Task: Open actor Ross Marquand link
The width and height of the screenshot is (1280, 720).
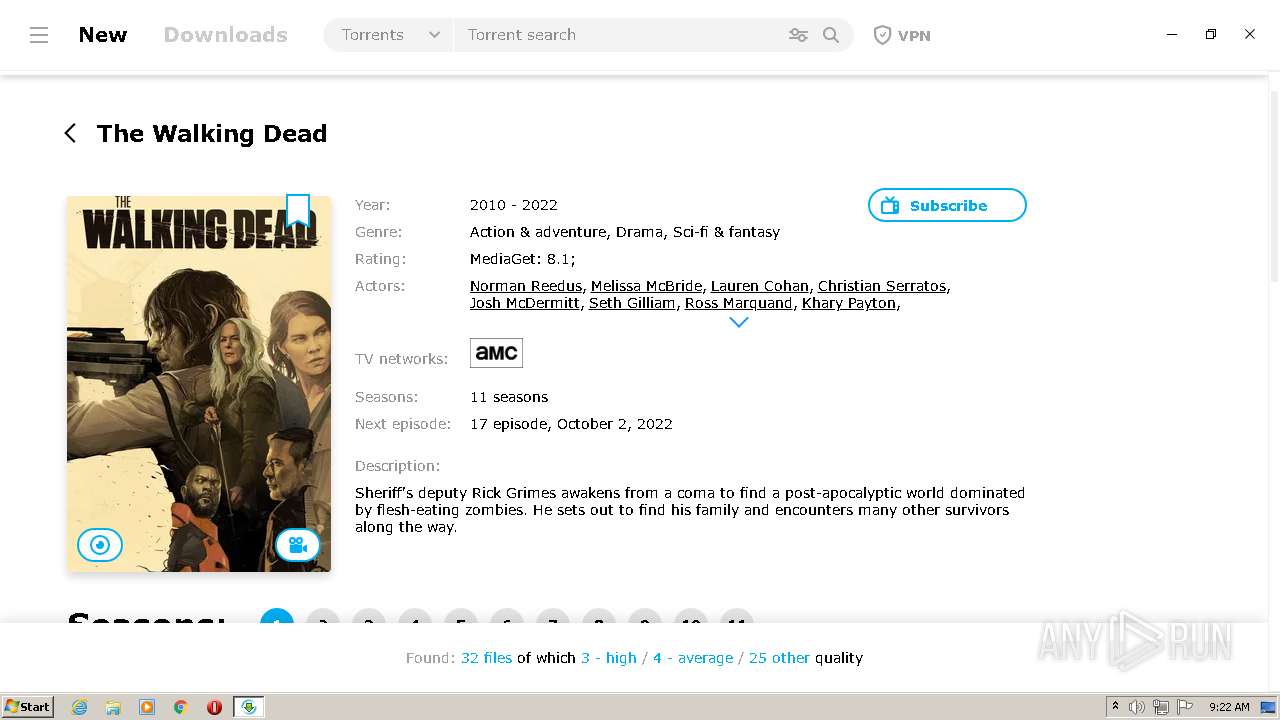Action: 739,303
